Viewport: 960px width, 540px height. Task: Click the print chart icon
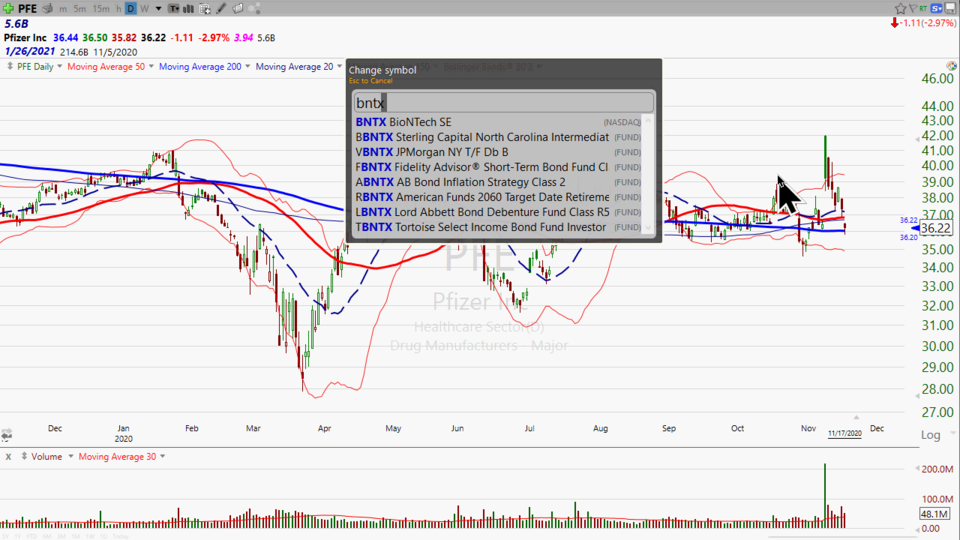tap(48, 9)
